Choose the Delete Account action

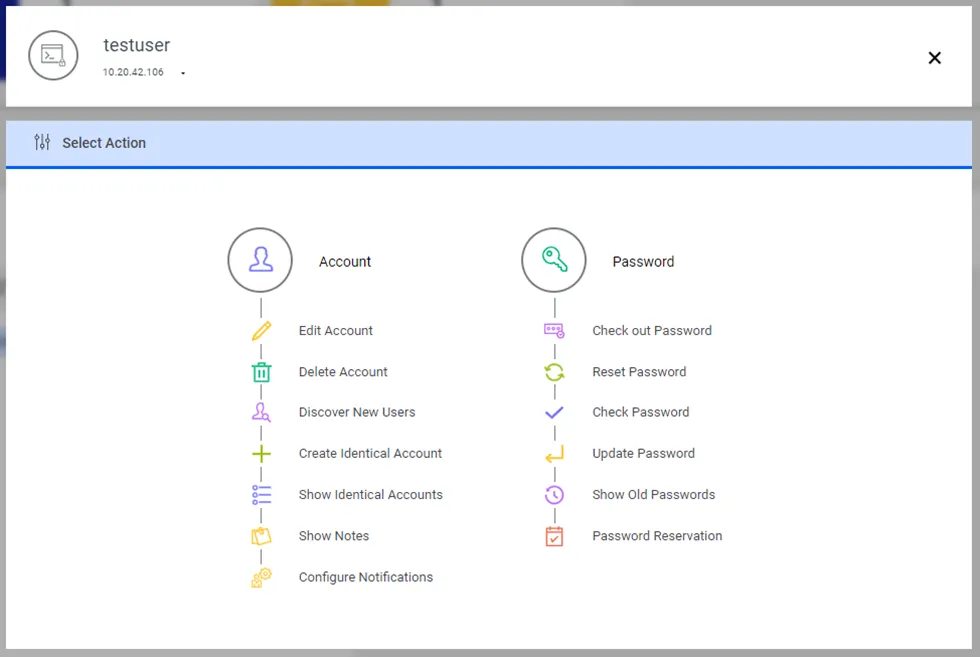pos(343,372)
